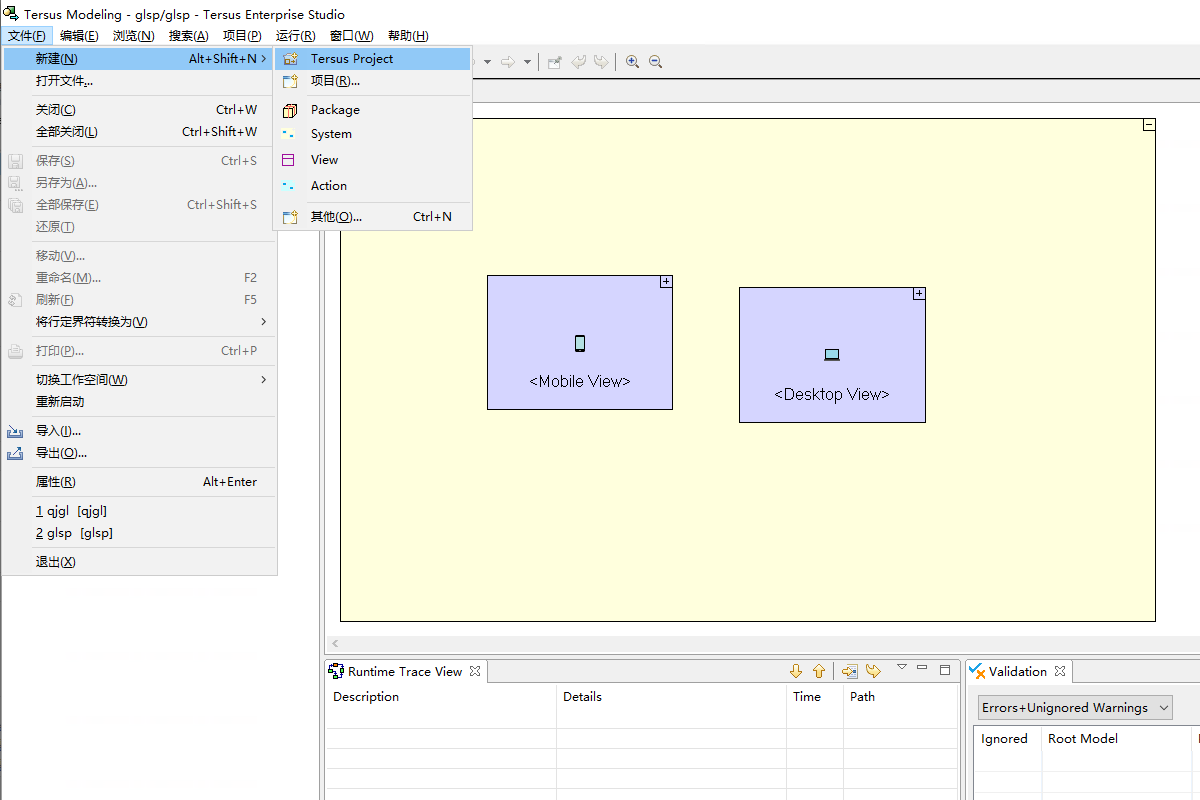Click the down arrow icon in Runtime Trace
Screen dimensions: 1200x800
(x=796, y=672)
